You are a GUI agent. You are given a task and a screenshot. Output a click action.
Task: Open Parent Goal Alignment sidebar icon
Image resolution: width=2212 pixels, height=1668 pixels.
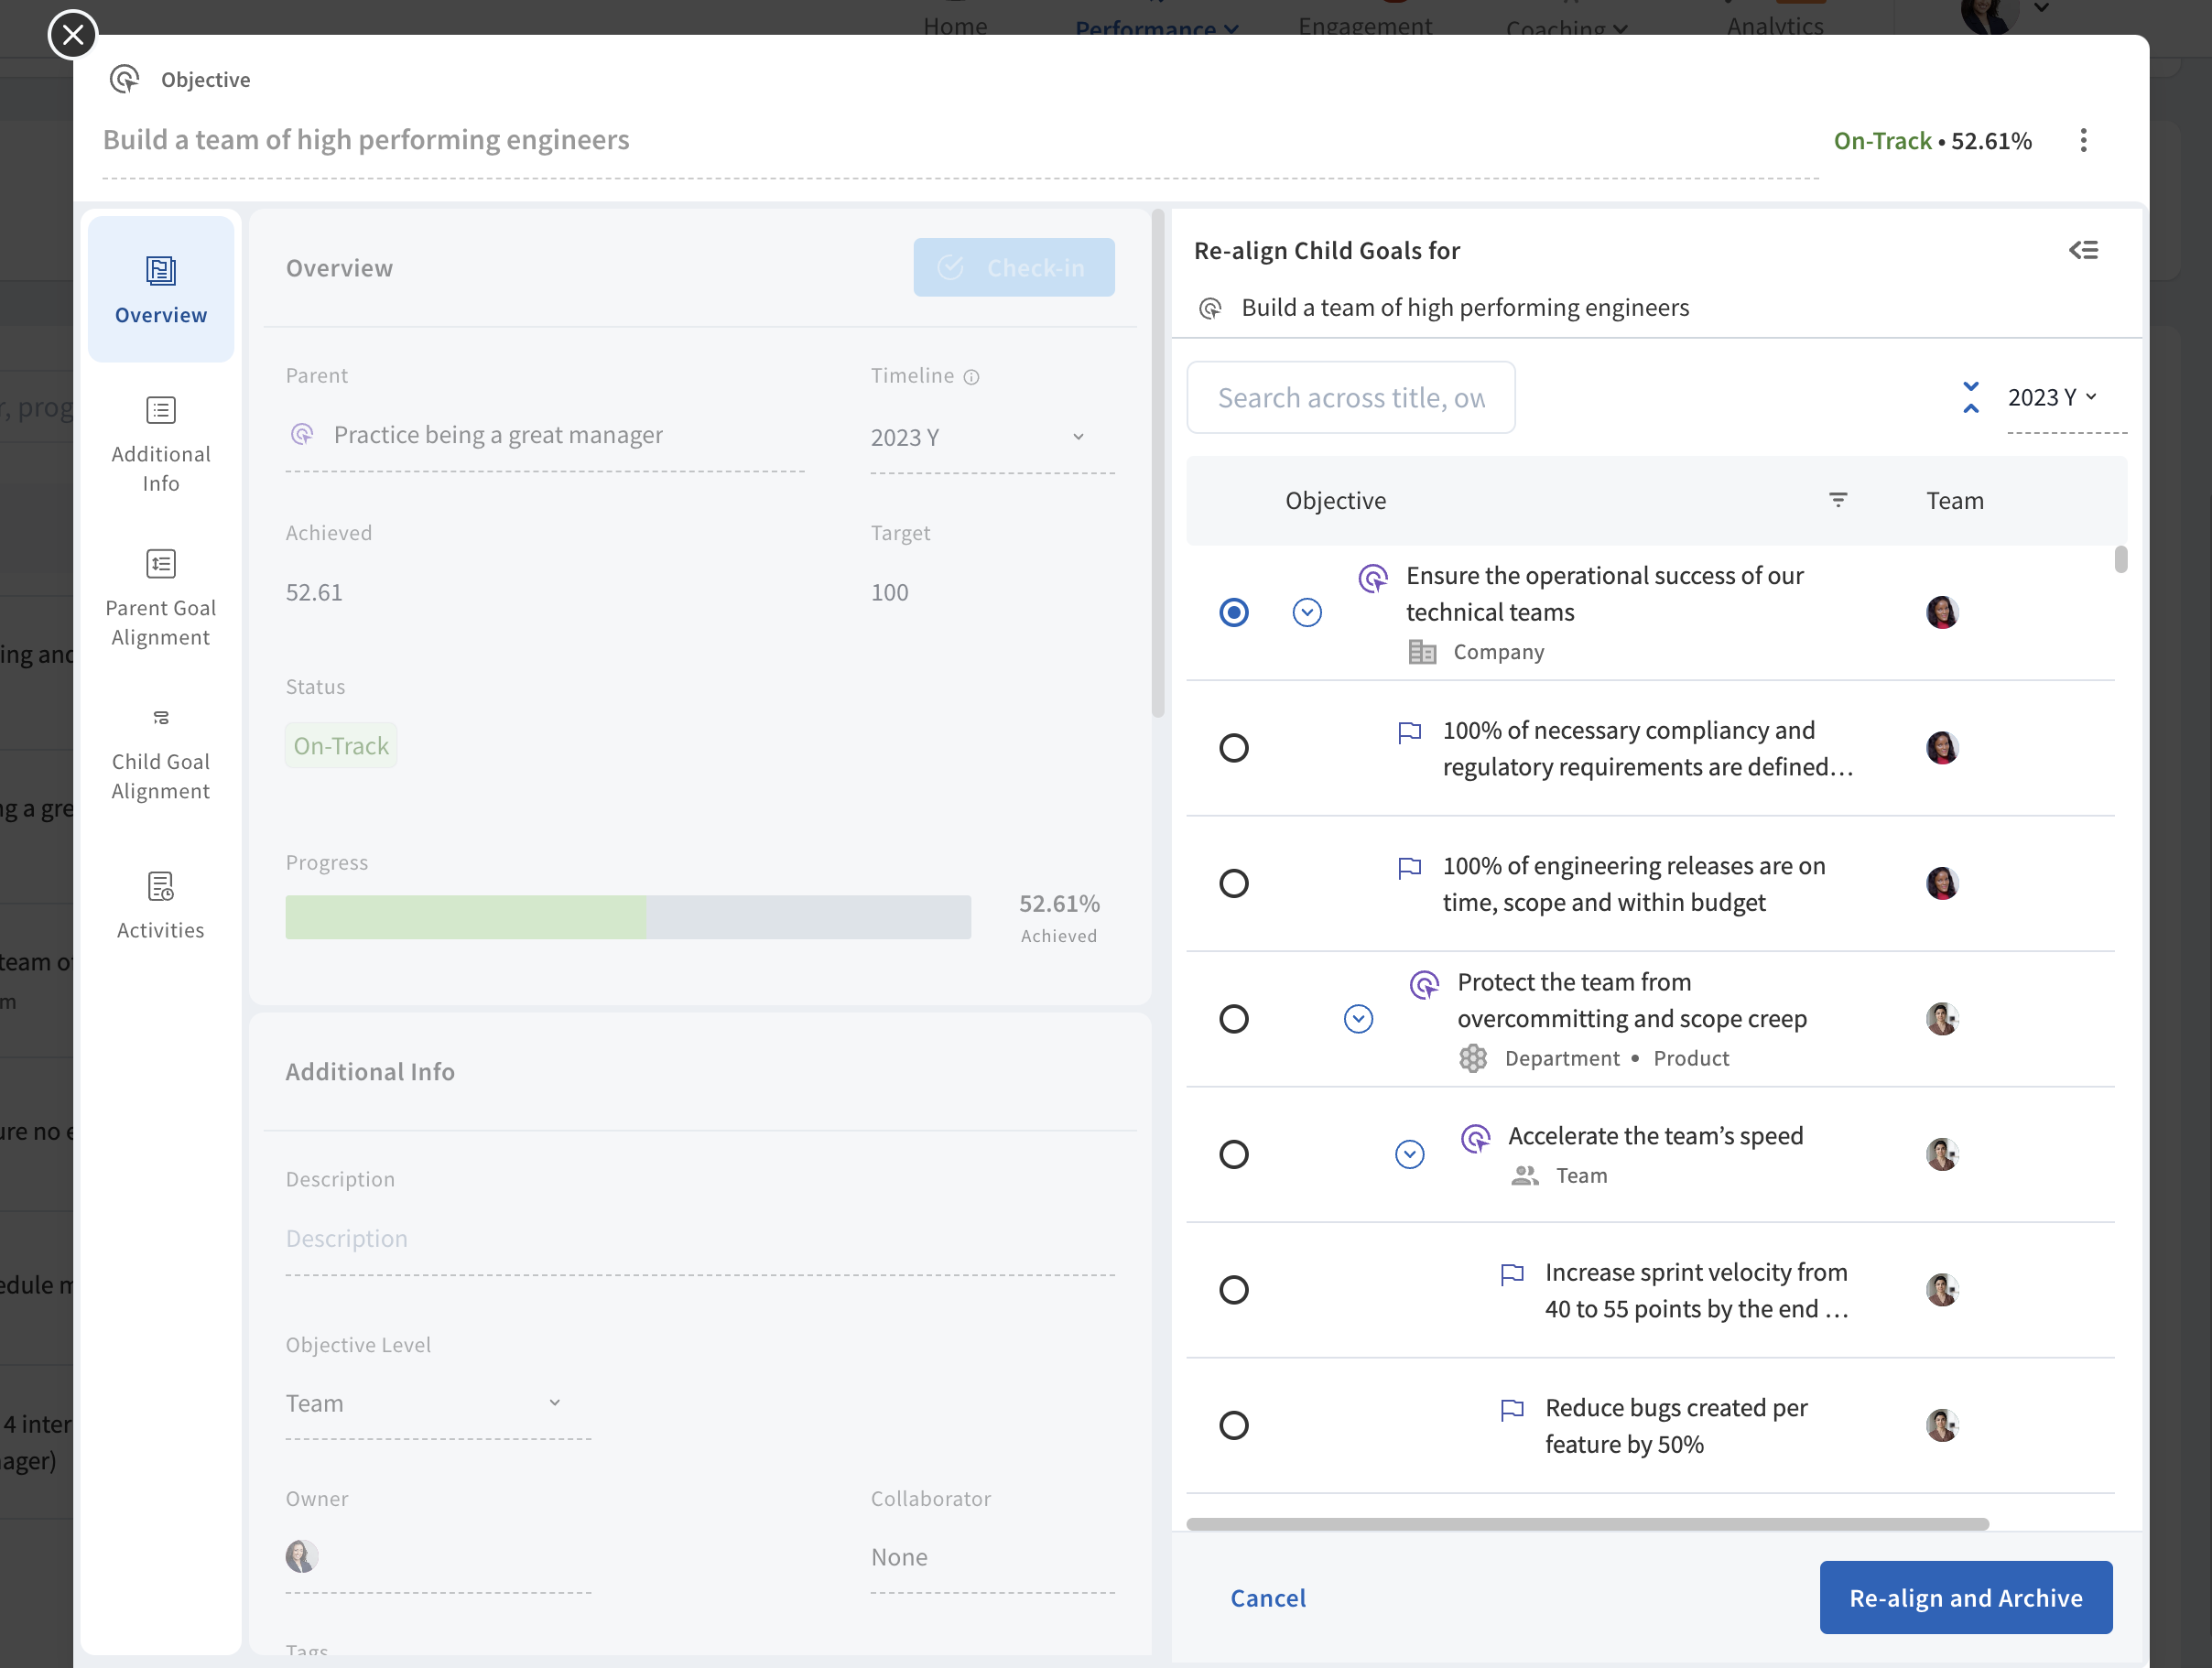point(160,564)
